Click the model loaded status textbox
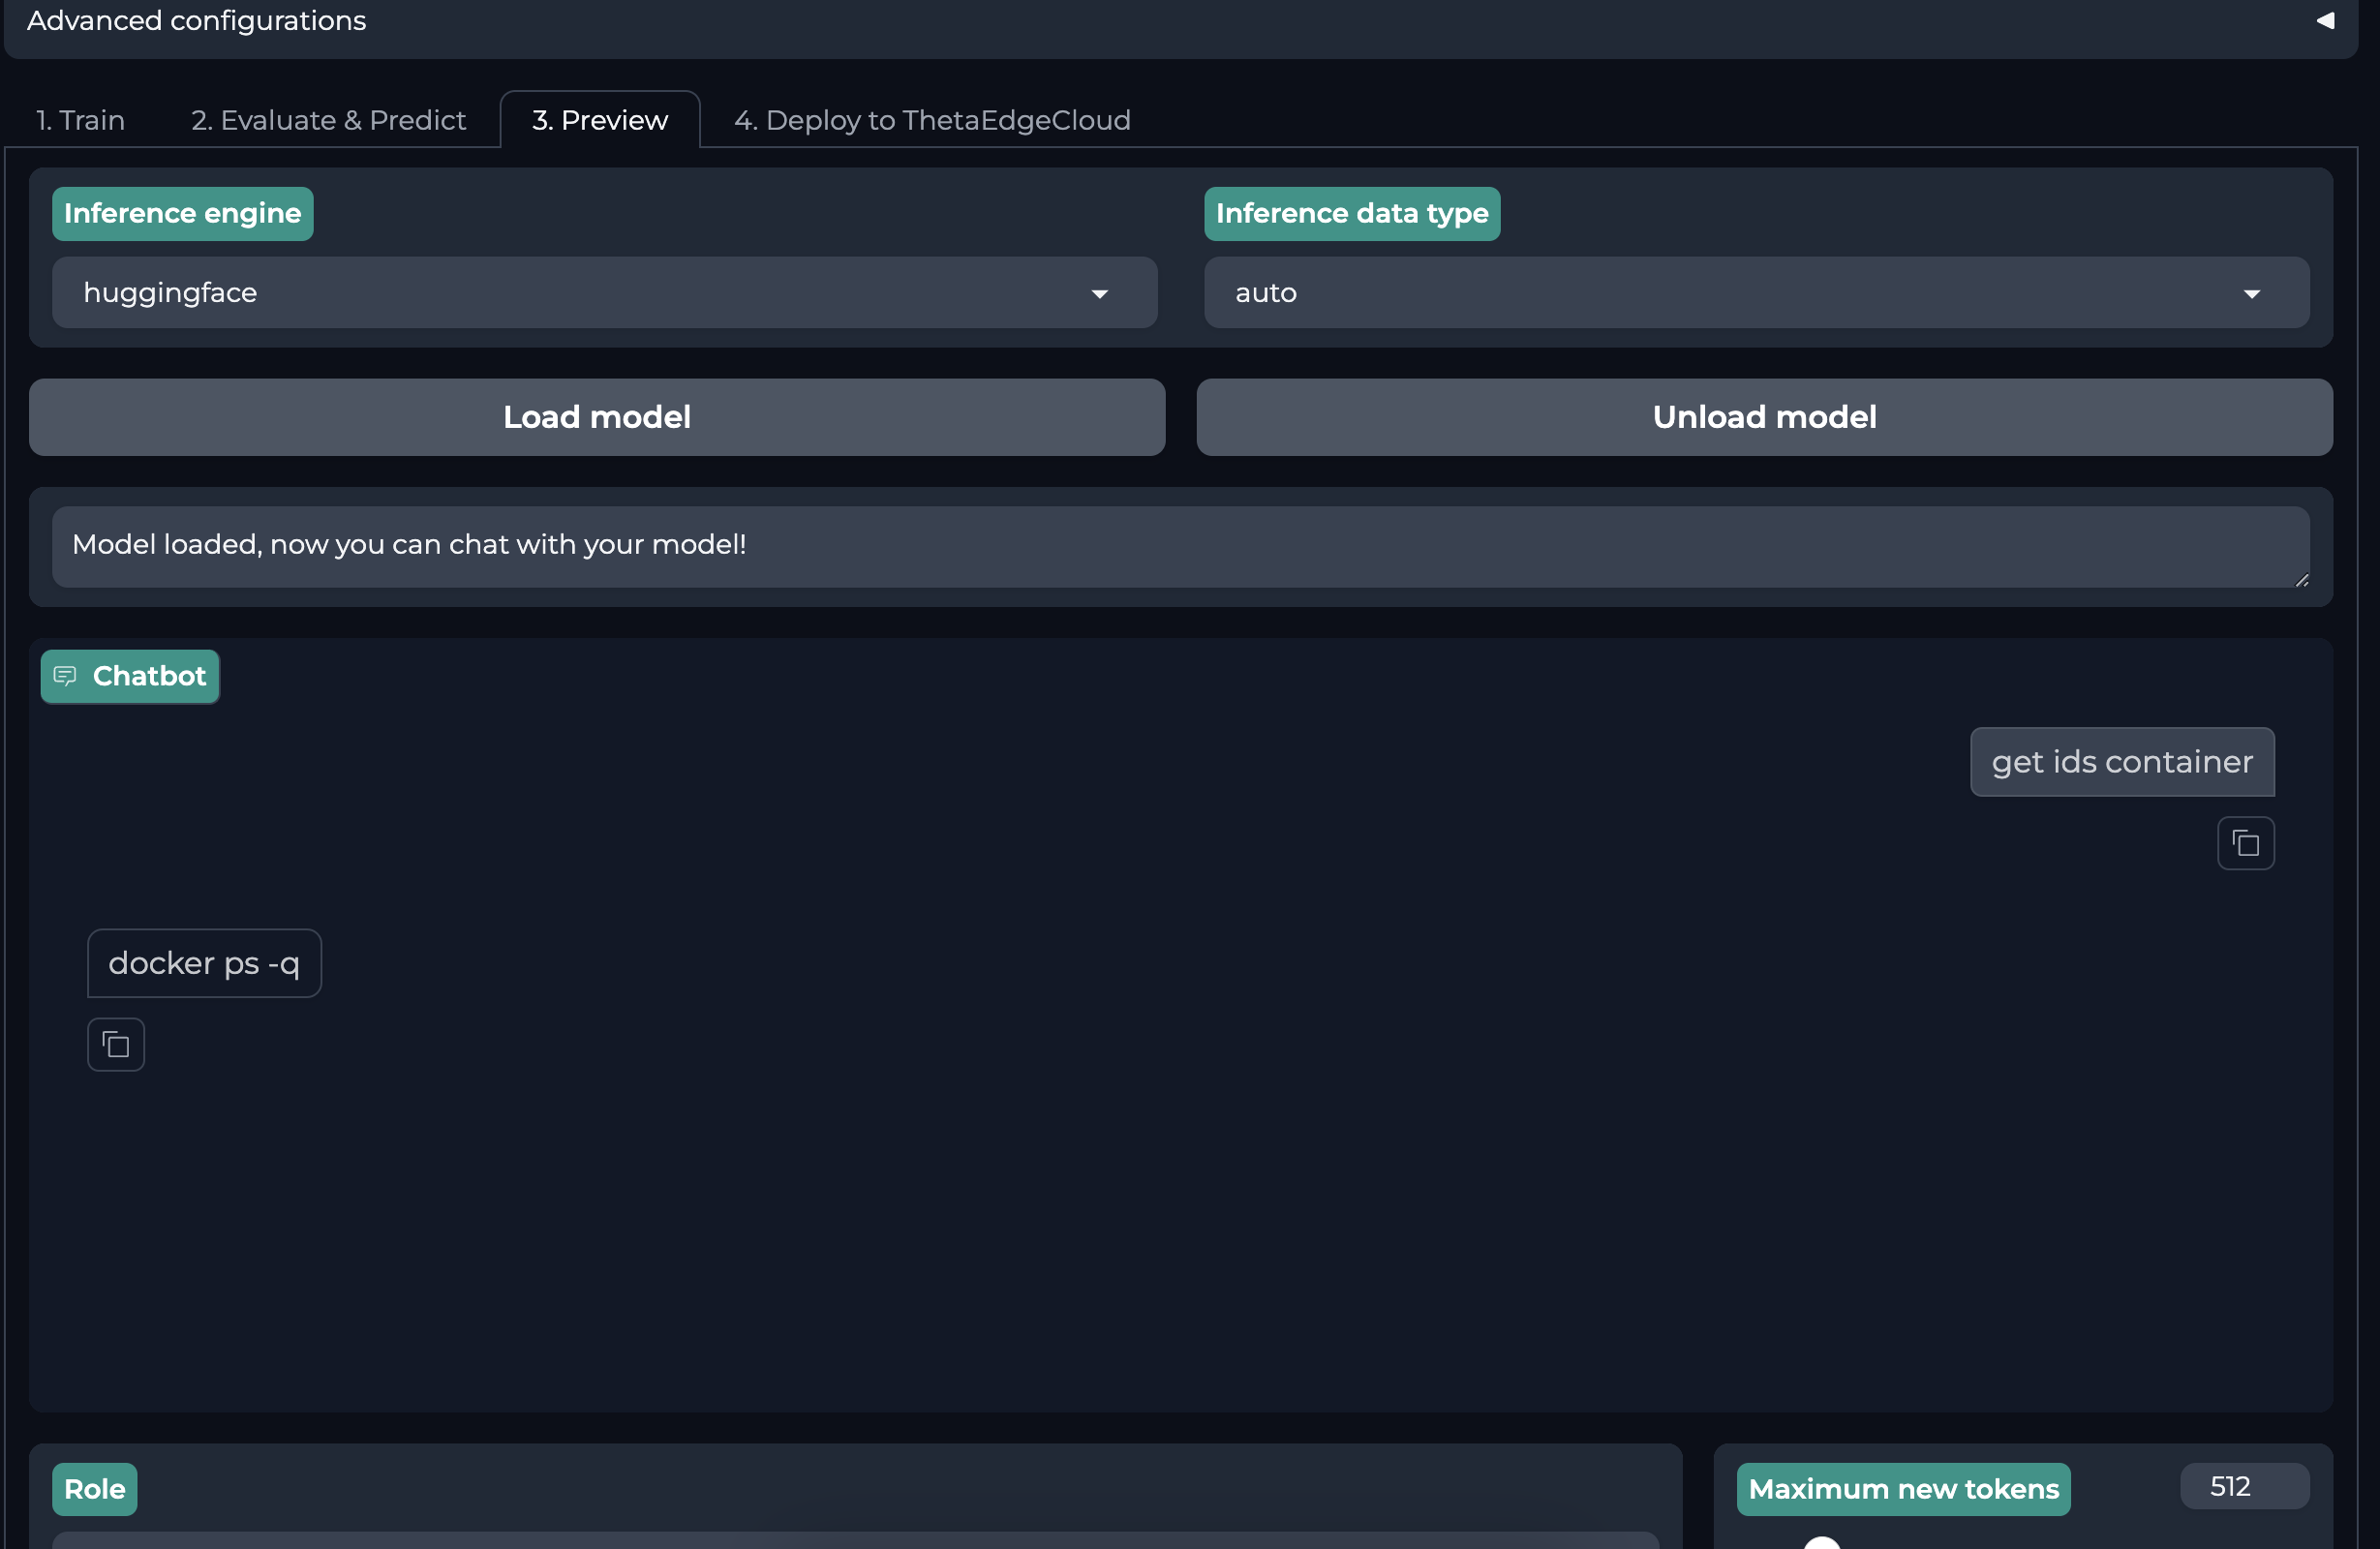Image resolution: width=2380 pixels, height=1549 pixels. [x=1180, y=546]
